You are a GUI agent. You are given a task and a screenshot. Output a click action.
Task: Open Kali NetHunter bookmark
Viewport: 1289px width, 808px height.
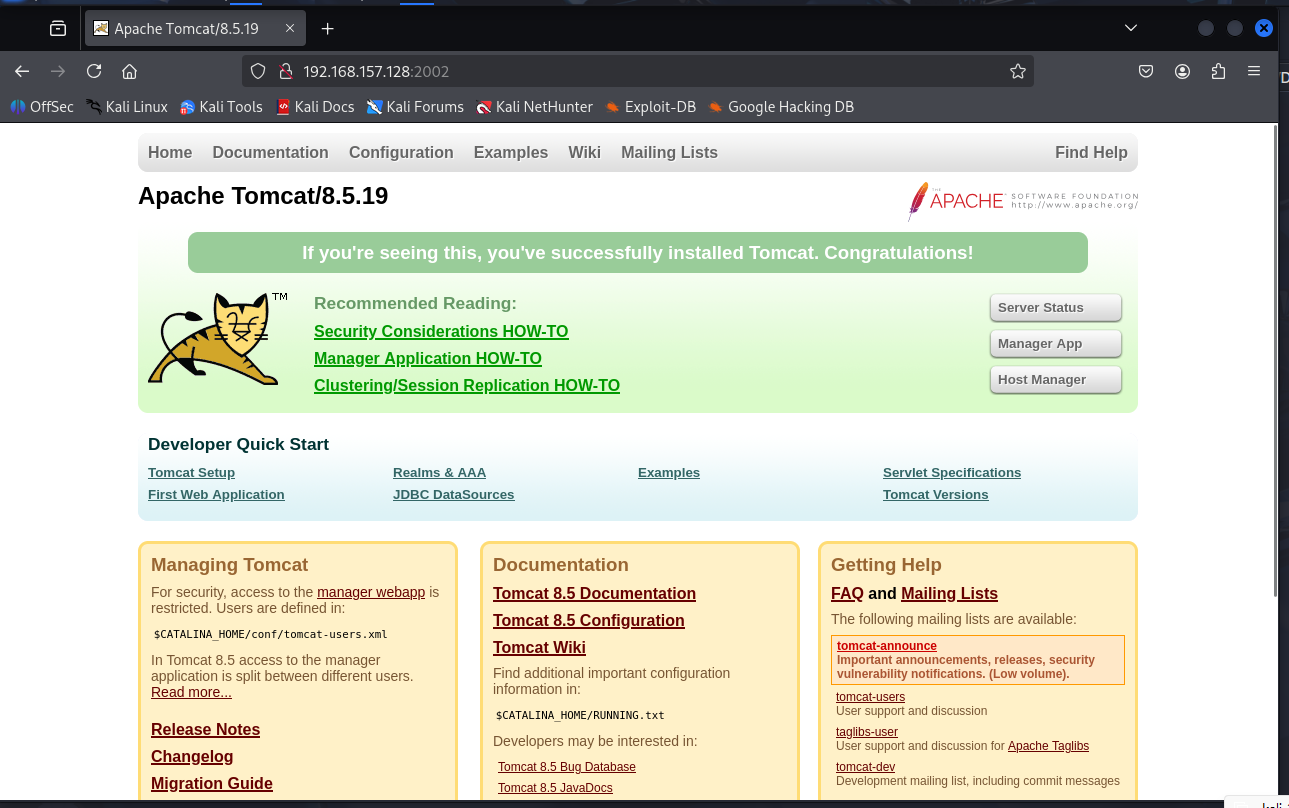(x=535, y=106)
